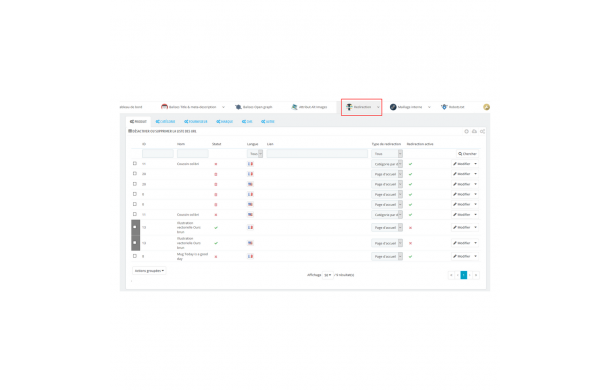Click the ID filter input field
610x390 pixels.
158,154
